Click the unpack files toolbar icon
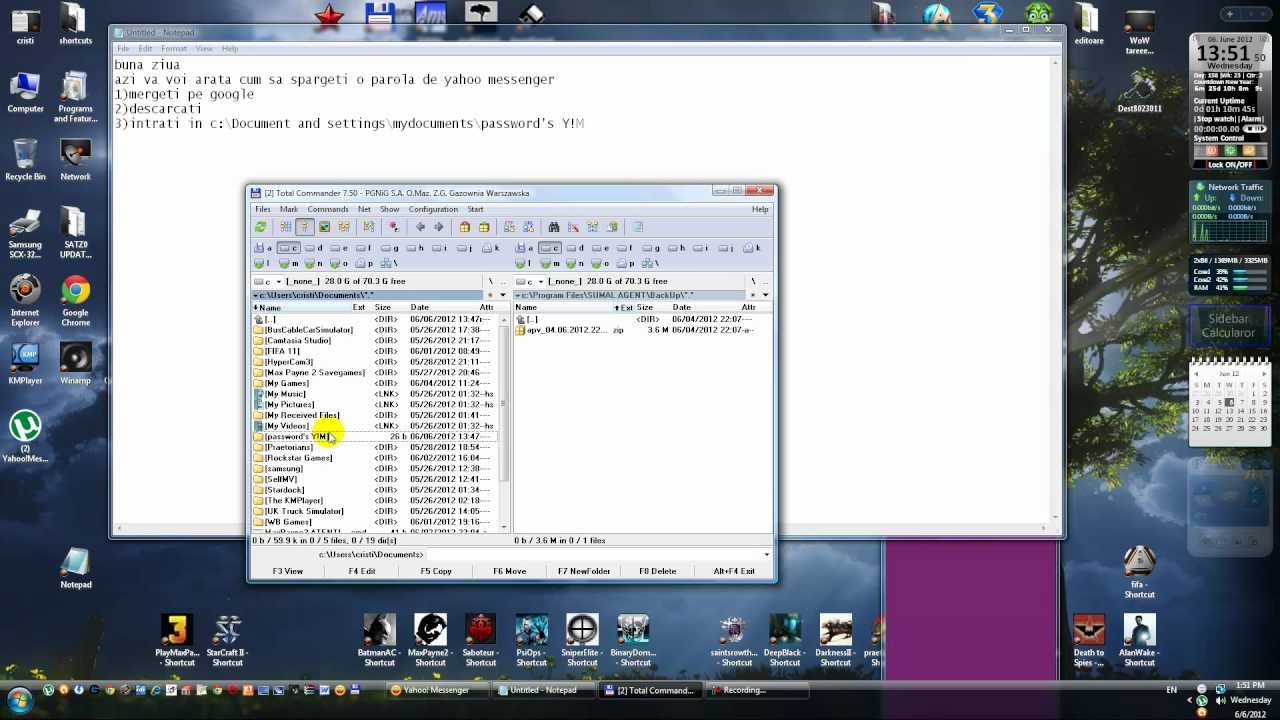This screenshot has width=1280, height=720. [x=484, y=227]
